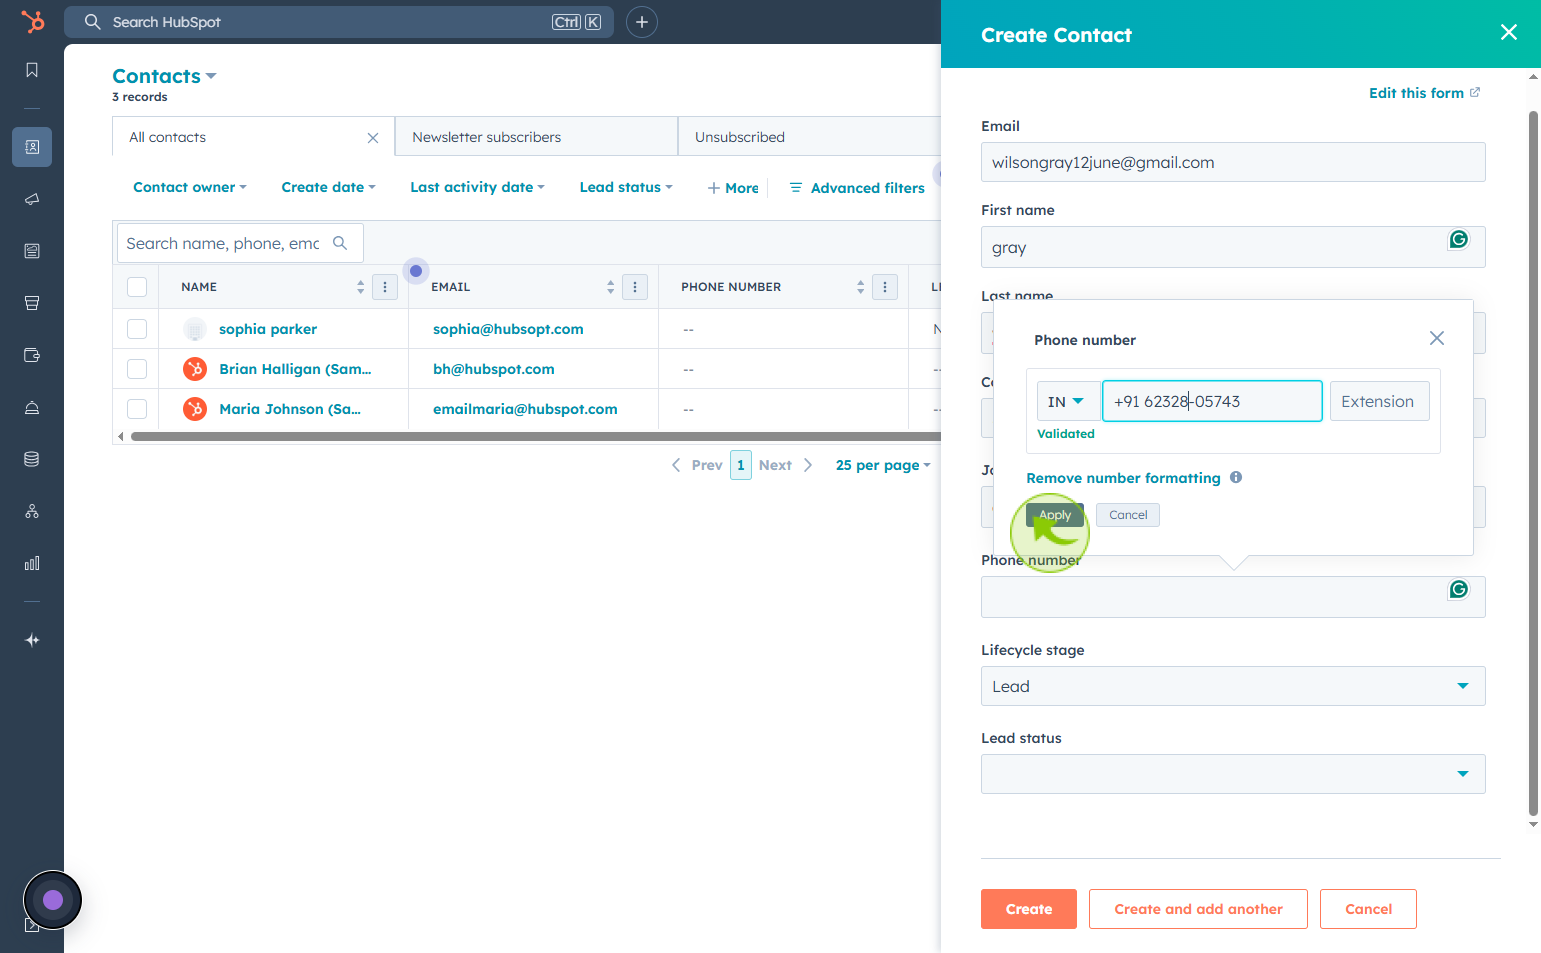Click the orange Create button
This screenshot has height=953, width=1541.
1029,909
